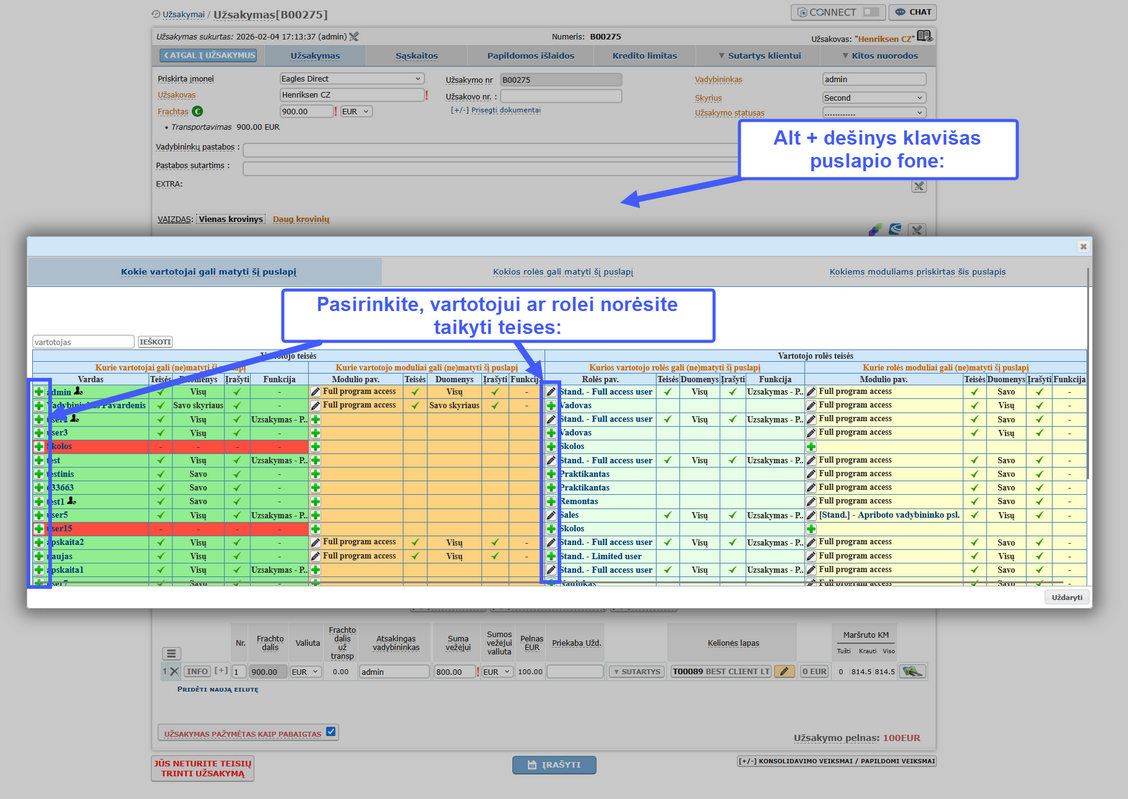Click the green plus before user testinis
1128x799 pixels.
point(39,474)
